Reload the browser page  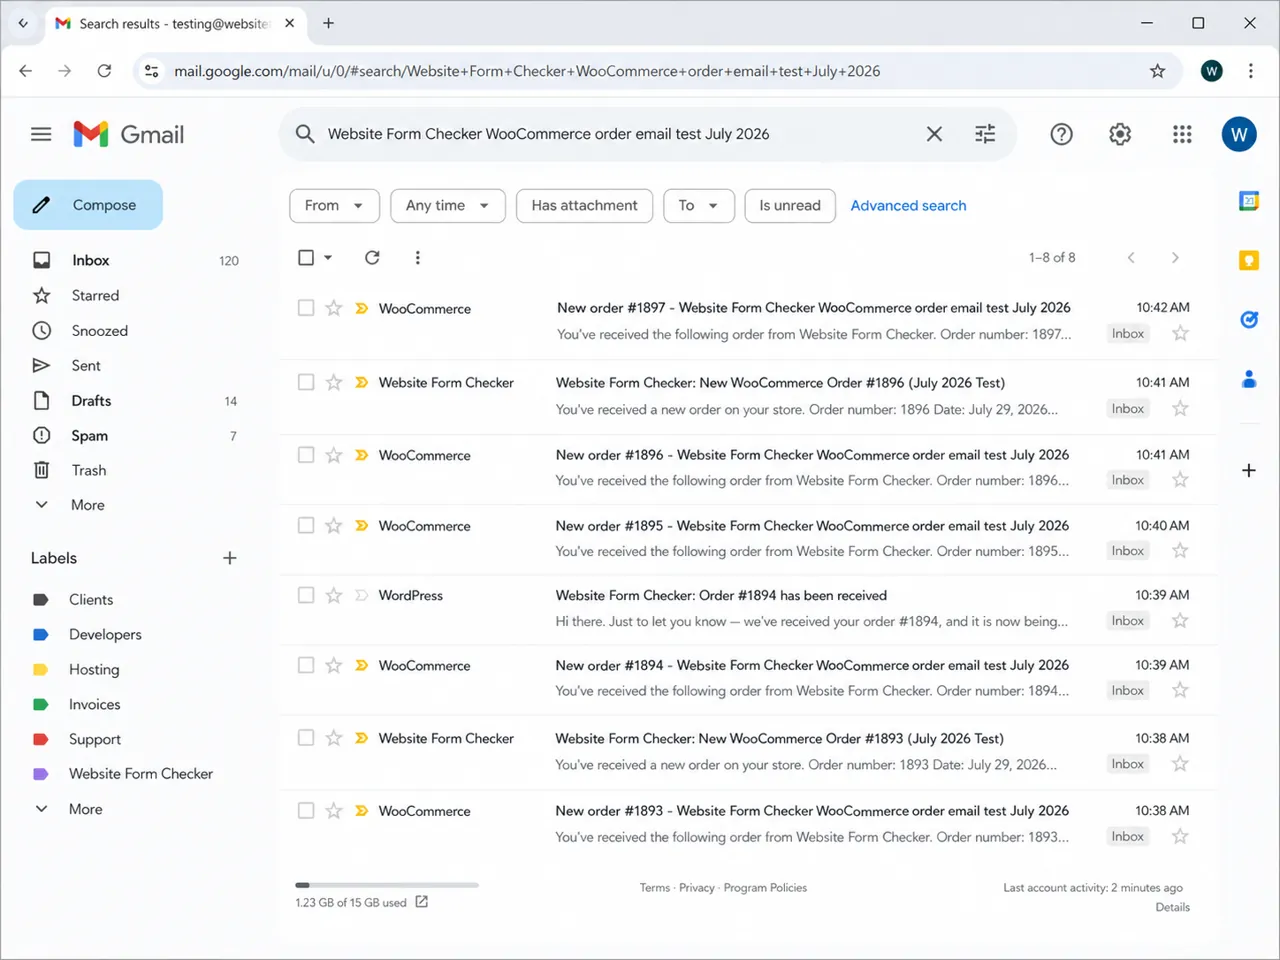104,71
